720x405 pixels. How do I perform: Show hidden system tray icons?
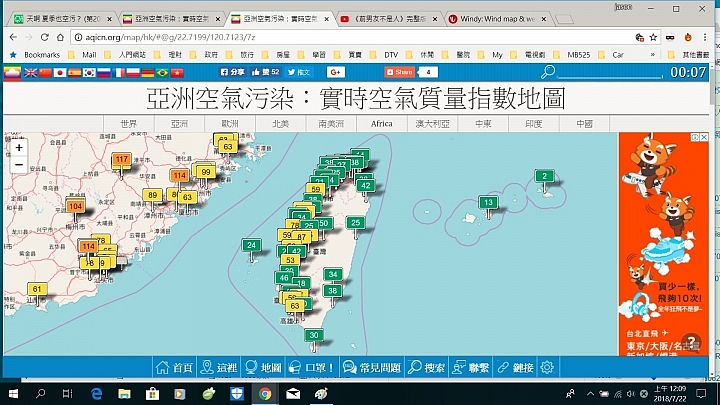coord(590,394)
